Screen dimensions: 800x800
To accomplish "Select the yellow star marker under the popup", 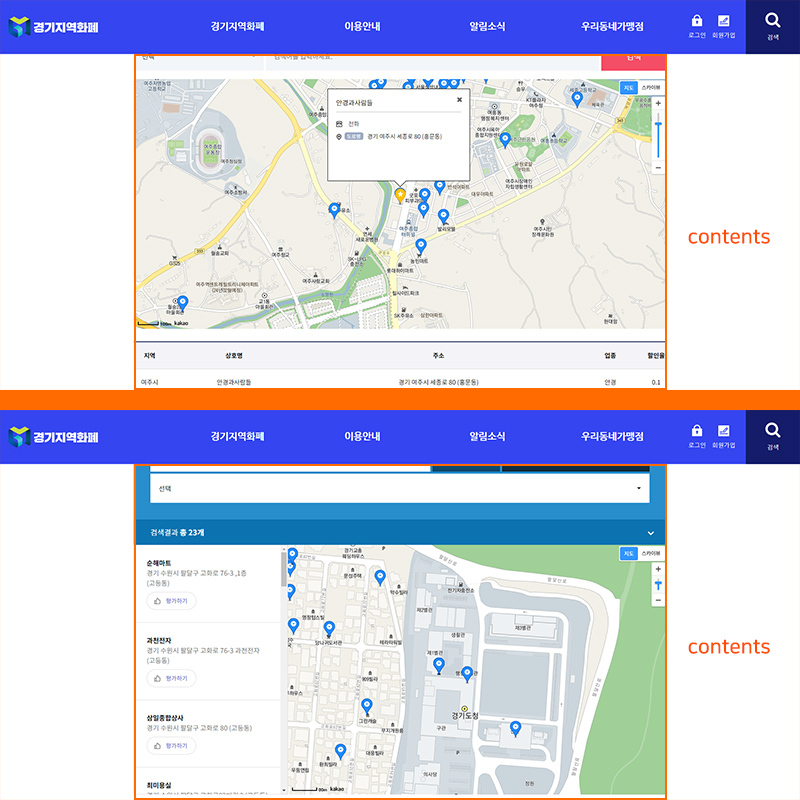I will 400,195.
